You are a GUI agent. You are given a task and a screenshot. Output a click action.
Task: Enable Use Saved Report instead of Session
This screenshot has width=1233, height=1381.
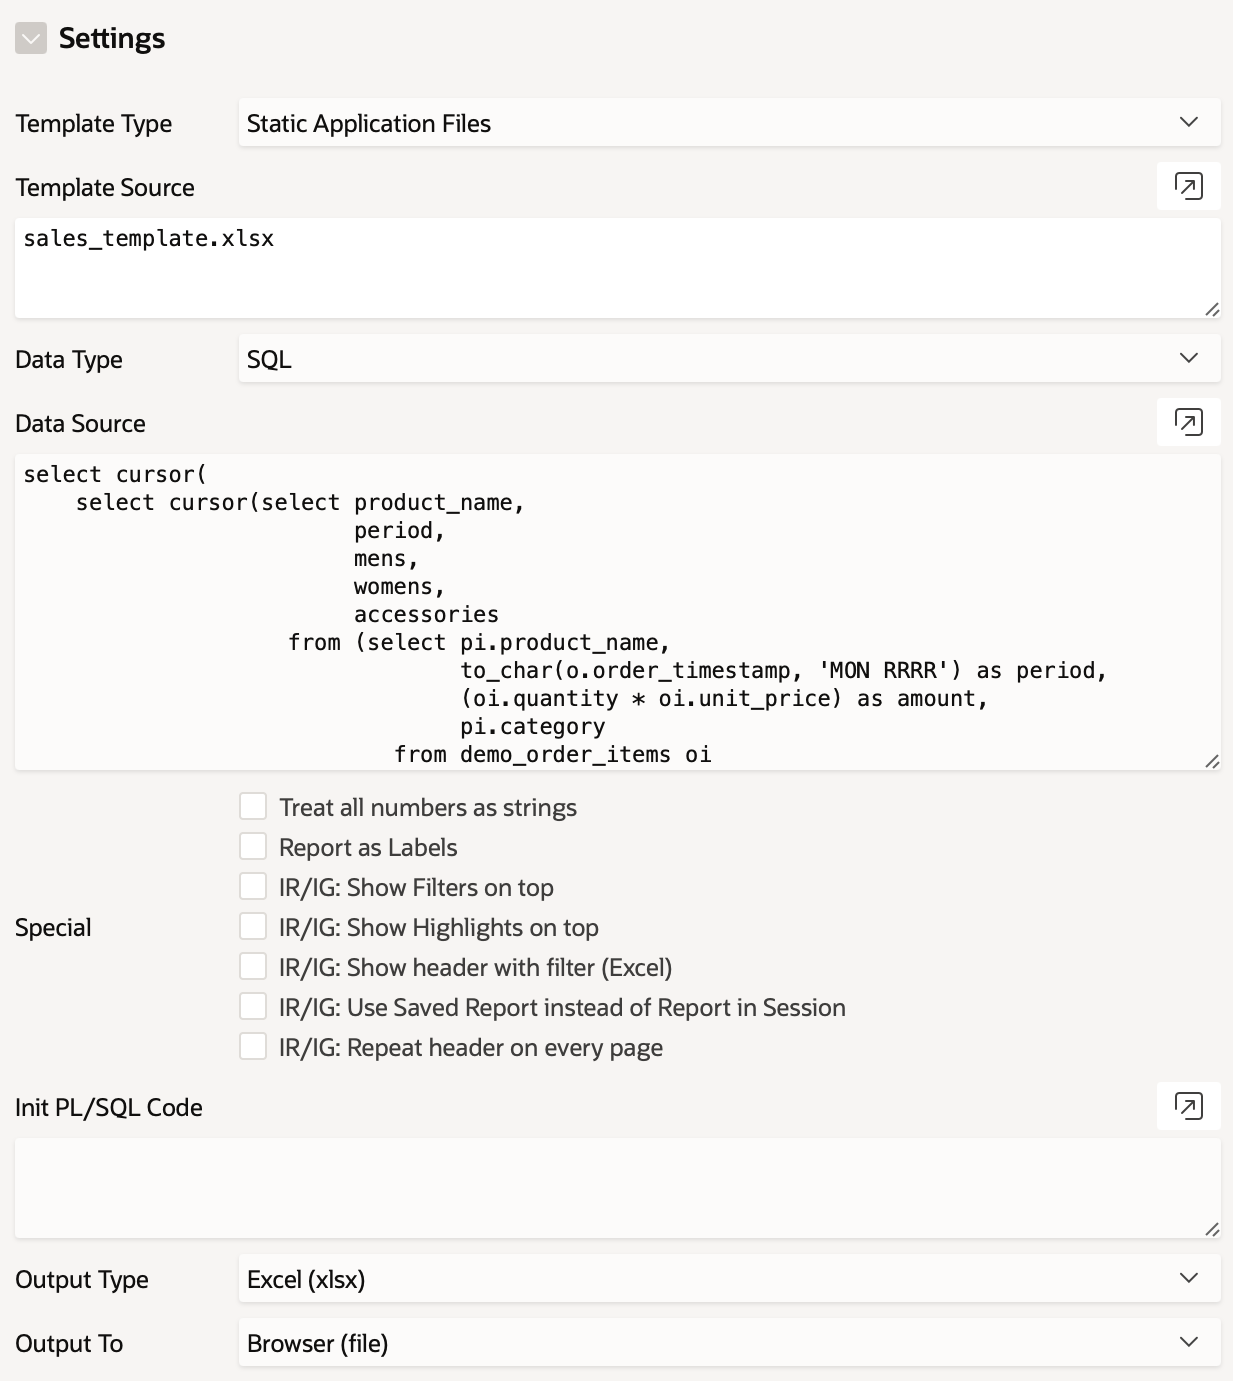[x=253, y=1007]
